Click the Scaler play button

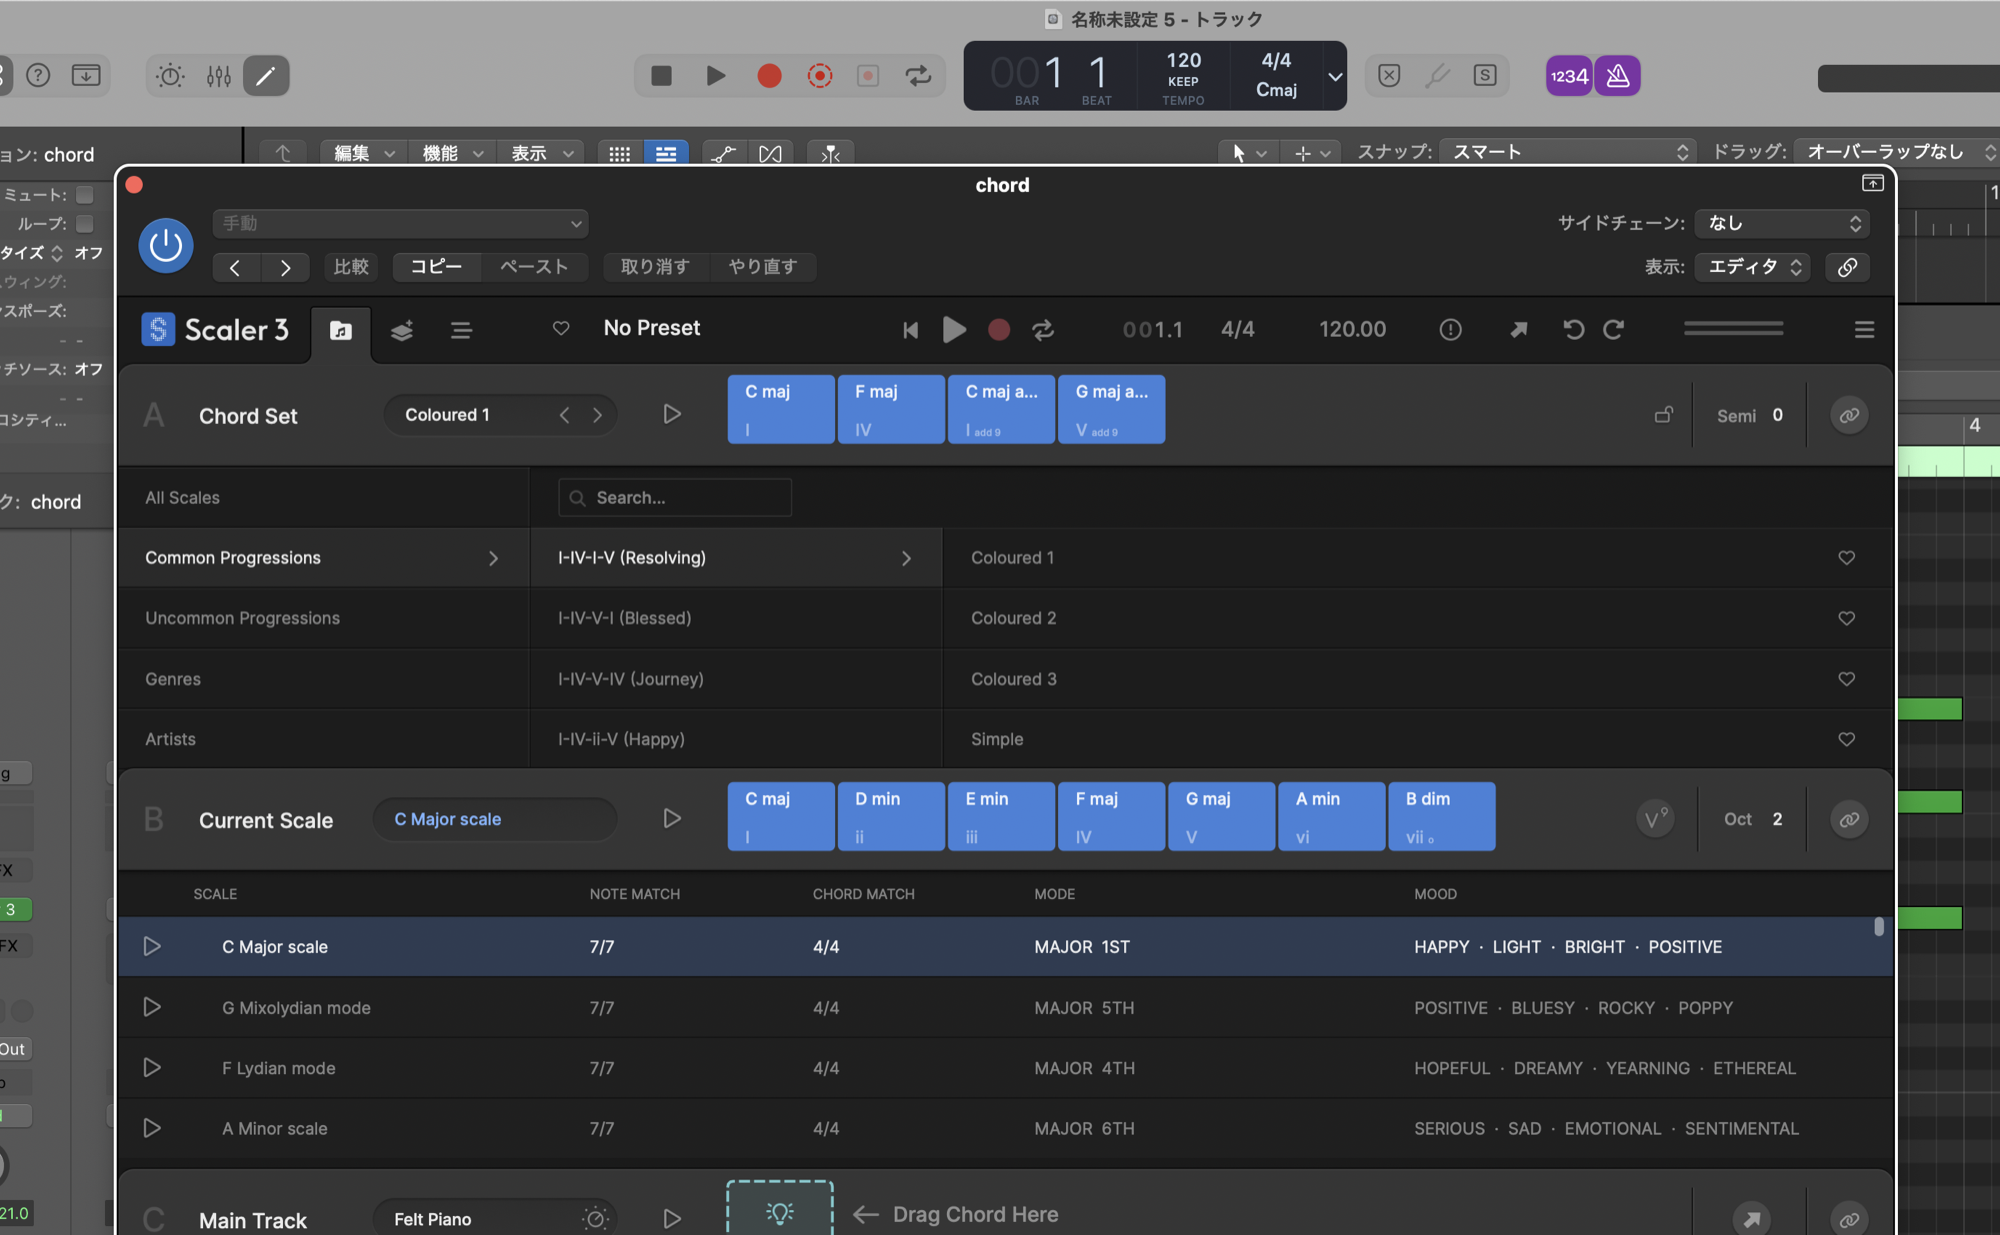click(954, 330)
